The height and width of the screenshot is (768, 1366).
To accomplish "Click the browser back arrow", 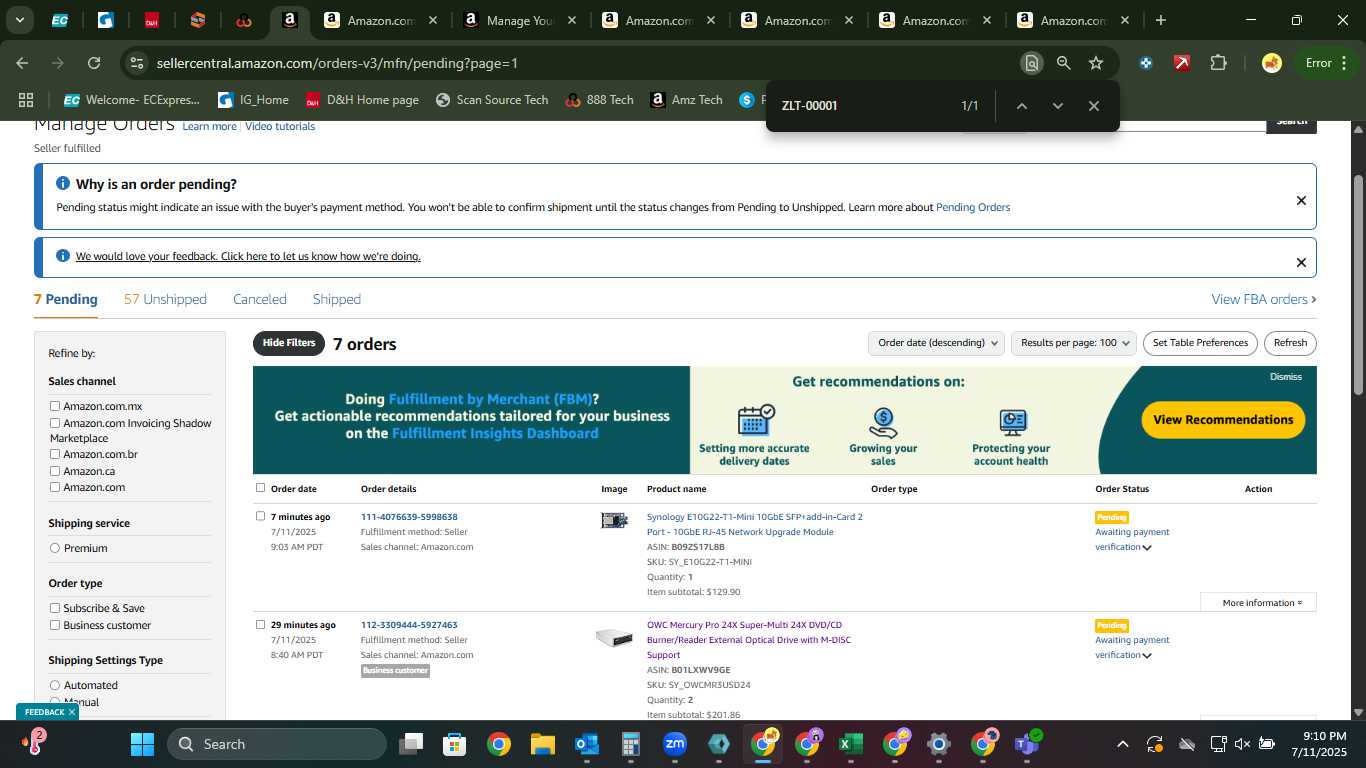I will (23, 63).
